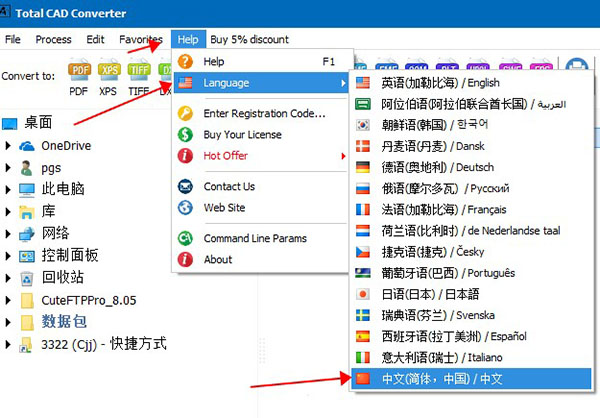
Task: Click the PDF convert format icon
Action: [x=79, y=71]
